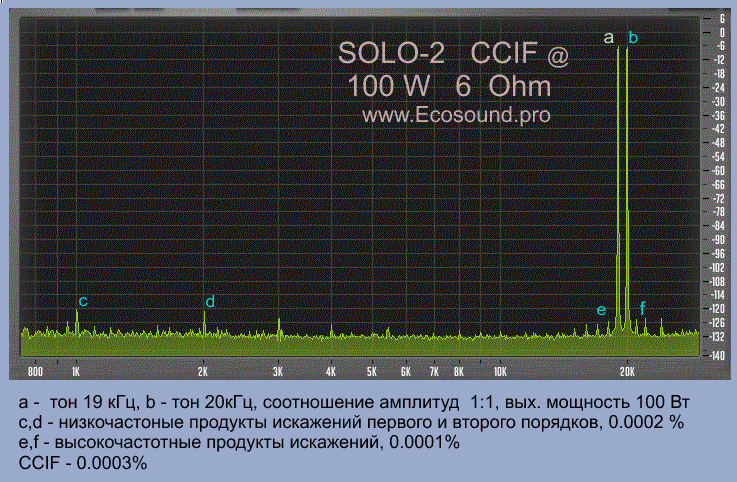The image size is (737, 482).
Task: Click the -72 dB scale label
Action: coord(719,198)
